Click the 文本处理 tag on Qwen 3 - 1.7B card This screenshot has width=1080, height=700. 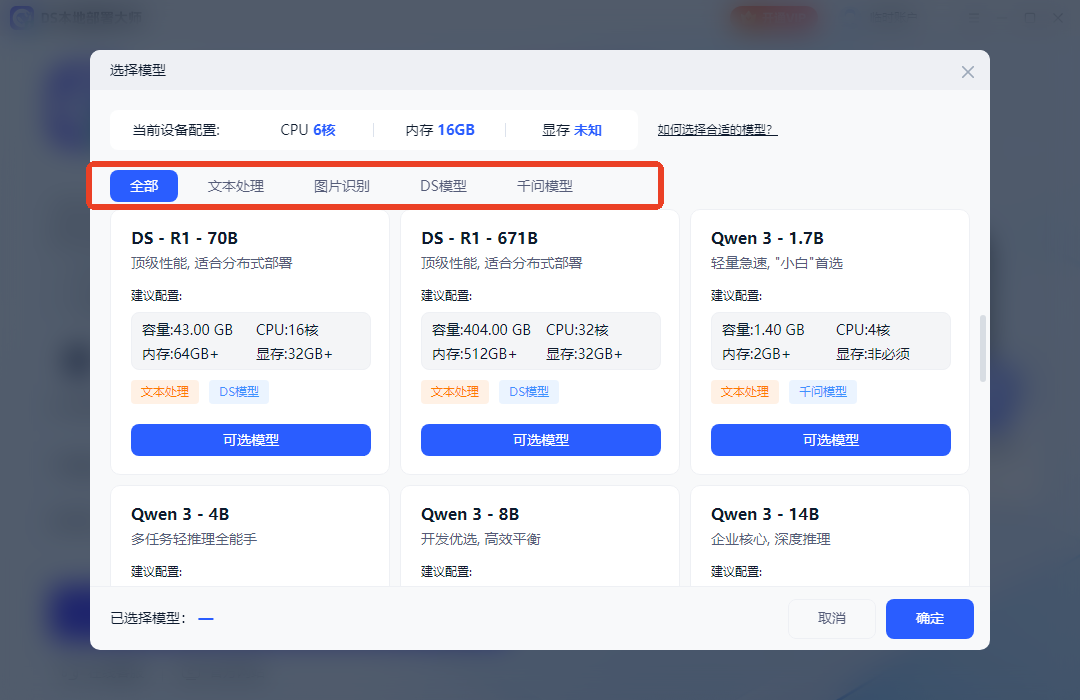coord(745,392)
